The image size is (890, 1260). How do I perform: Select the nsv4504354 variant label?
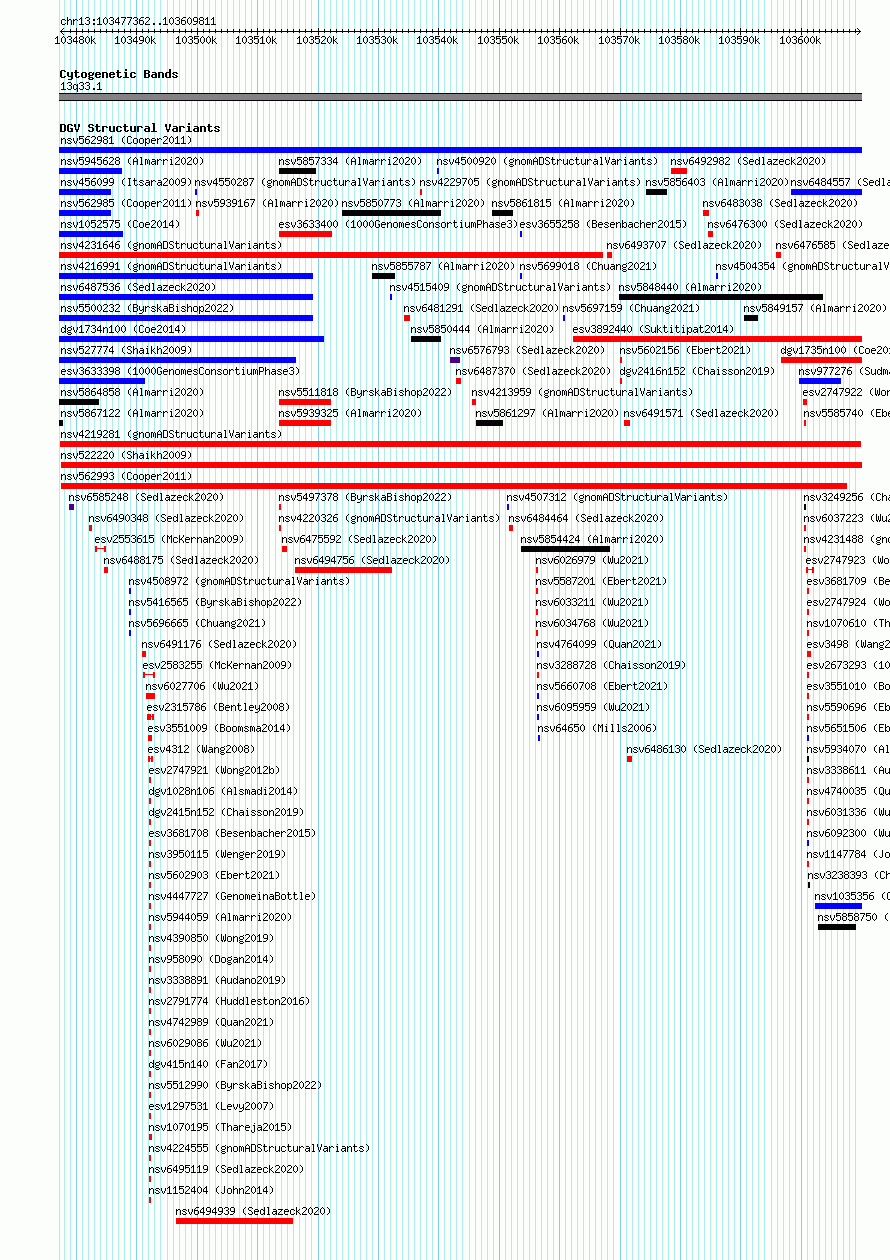[802, 266]
